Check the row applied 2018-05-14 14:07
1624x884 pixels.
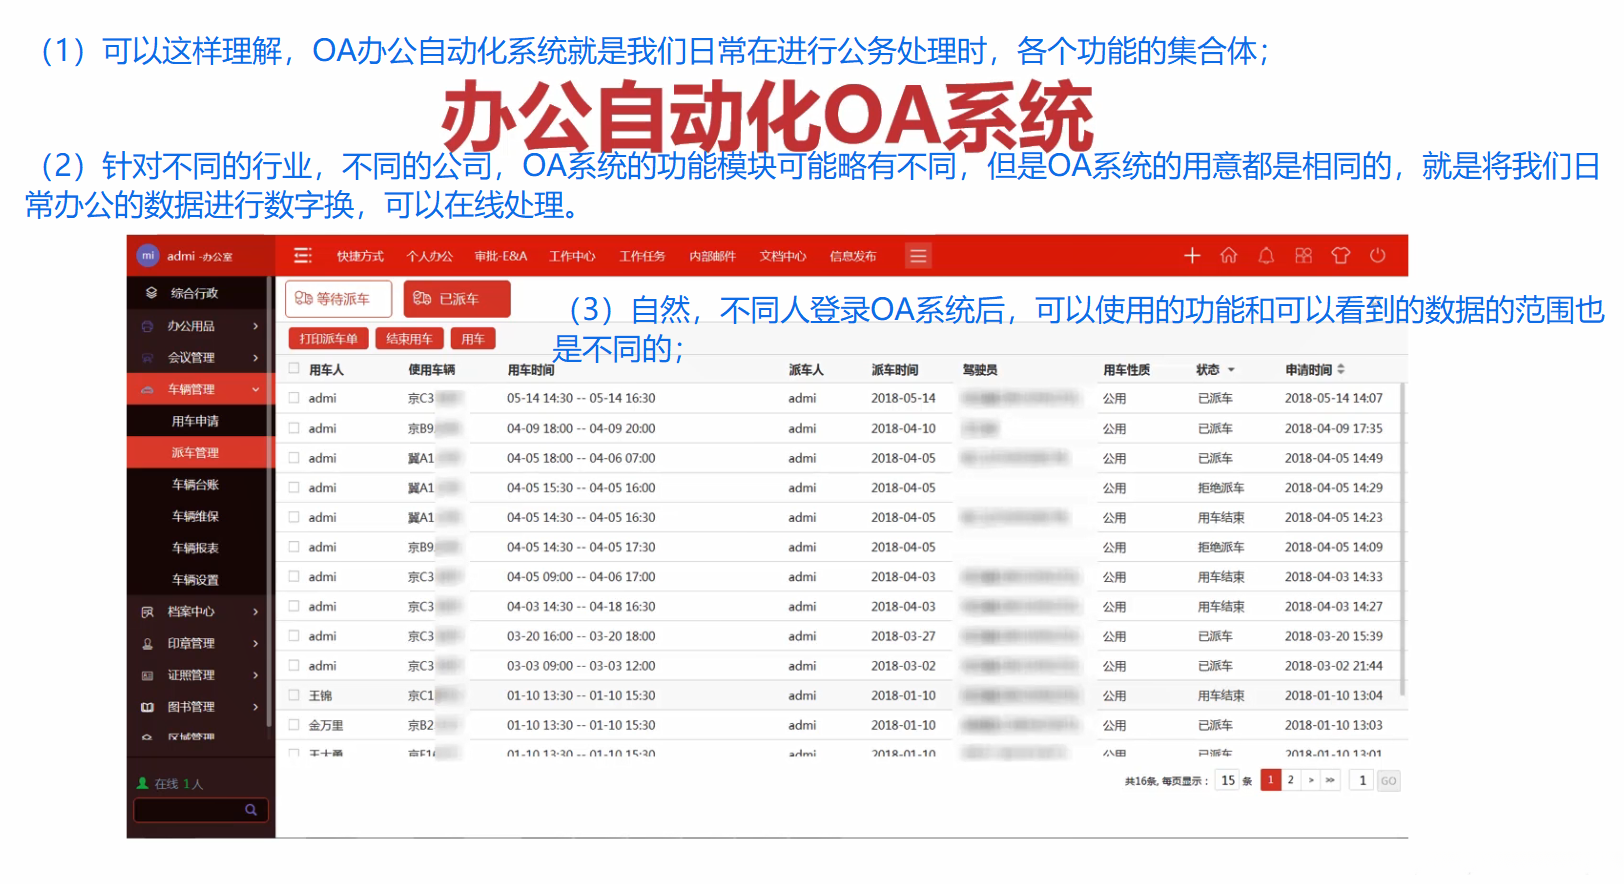point(294,398)
